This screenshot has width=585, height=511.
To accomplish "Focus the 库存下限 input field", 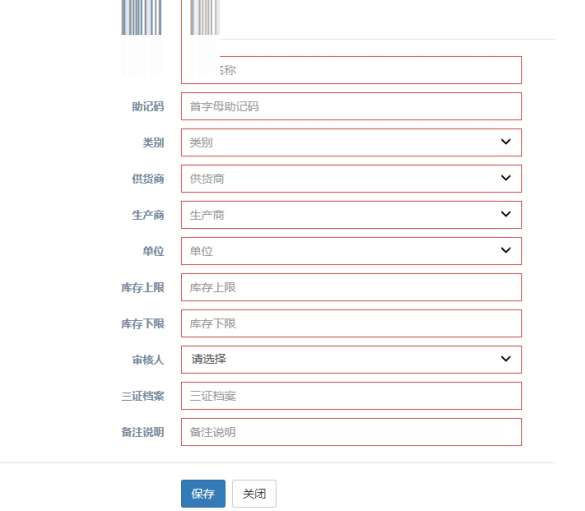I will pos(351,323).
